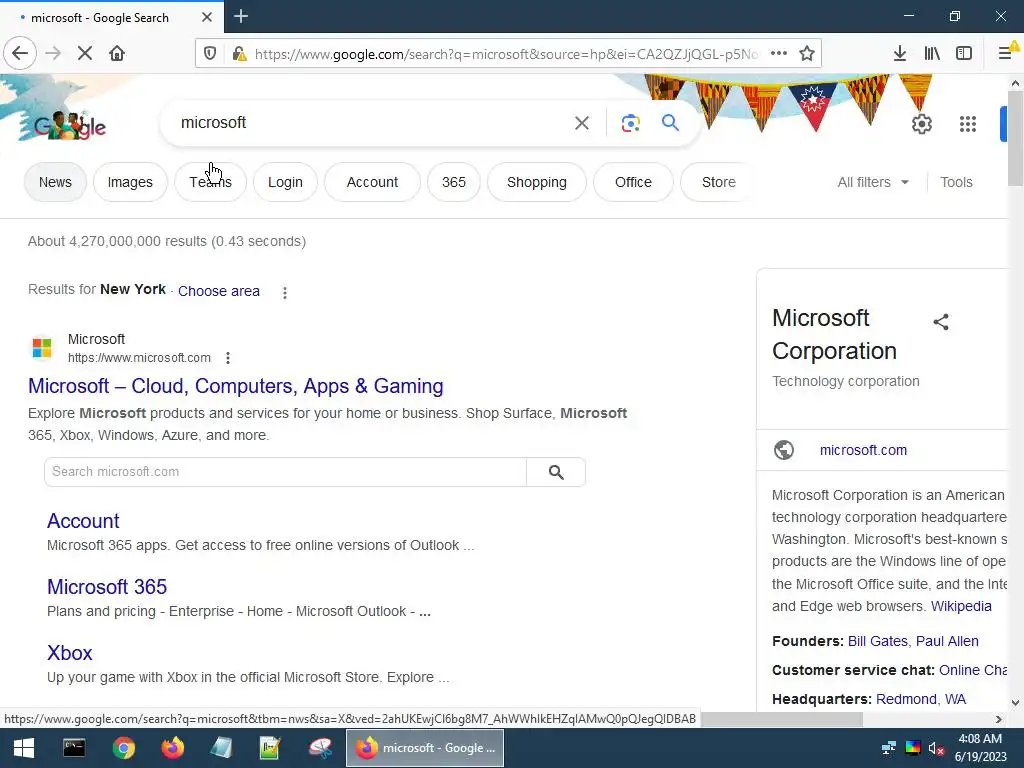Open options next to Choose area
Viewport: 1024px width, 768px height.
(x=285, y=293)
